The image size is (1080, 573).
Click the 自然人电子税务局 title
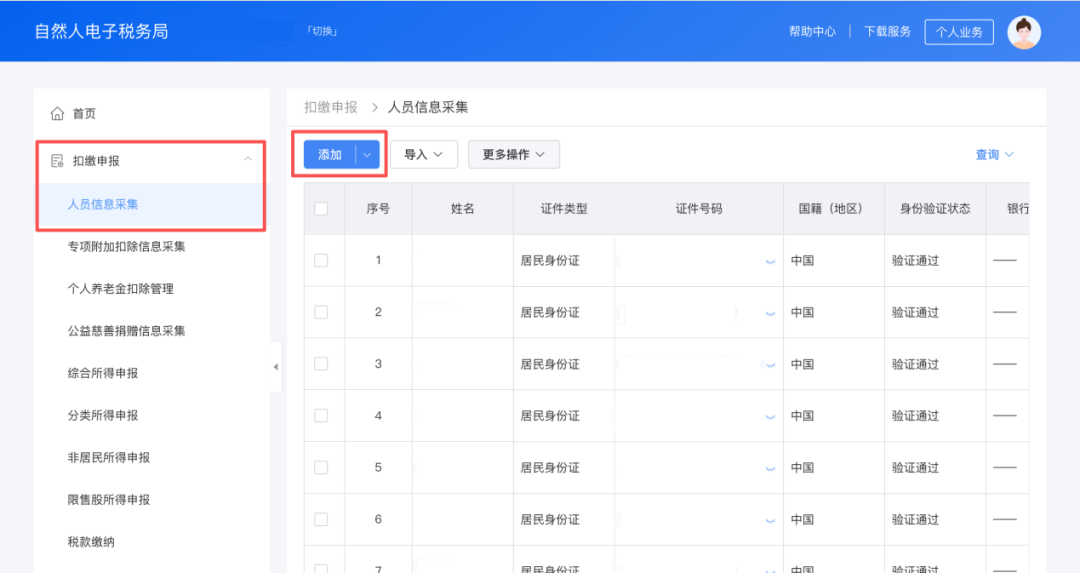coord(101,32)
